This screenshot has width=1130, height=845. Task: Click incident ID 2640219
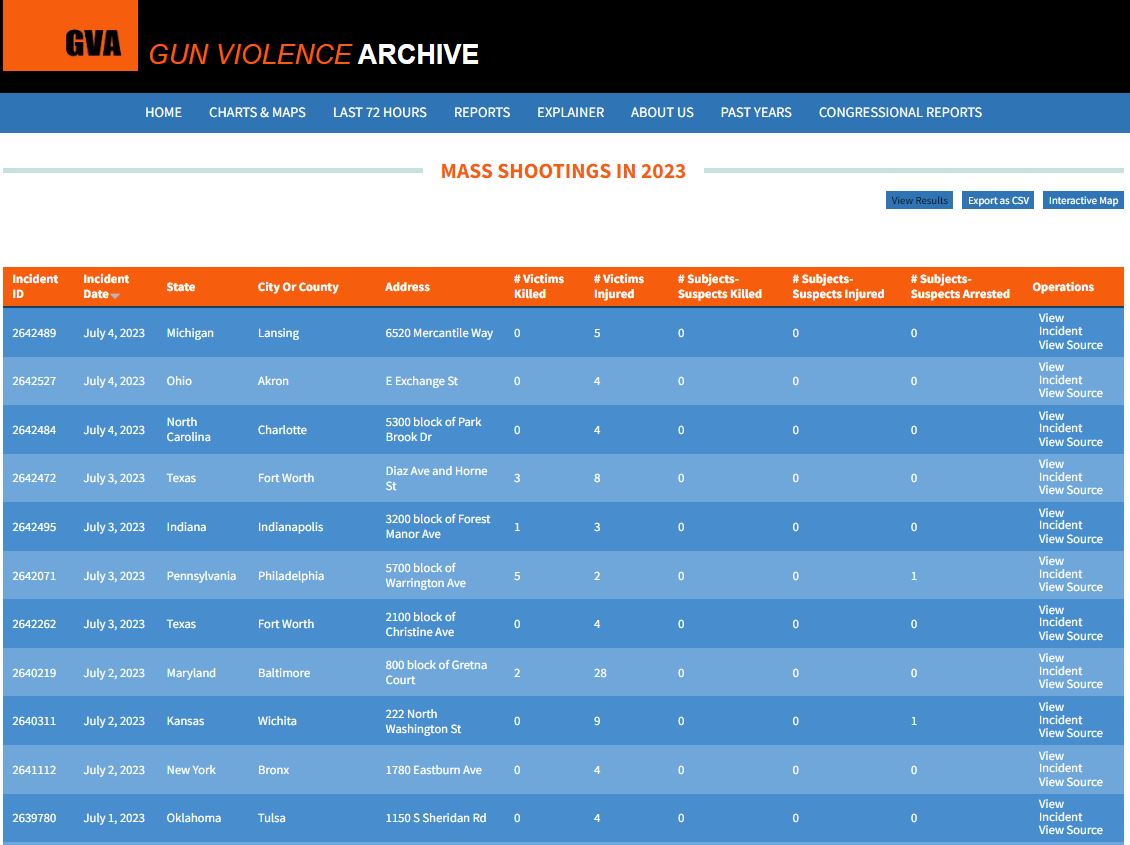click(x=34, y=673)
